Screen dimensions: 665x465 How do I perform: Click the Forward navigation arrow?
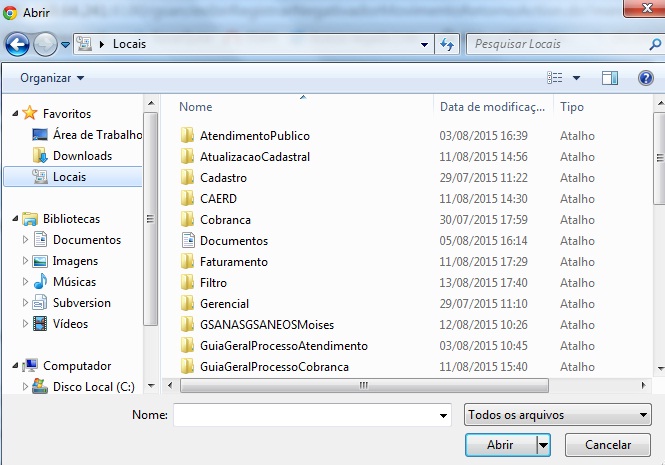tap(45, 44)
